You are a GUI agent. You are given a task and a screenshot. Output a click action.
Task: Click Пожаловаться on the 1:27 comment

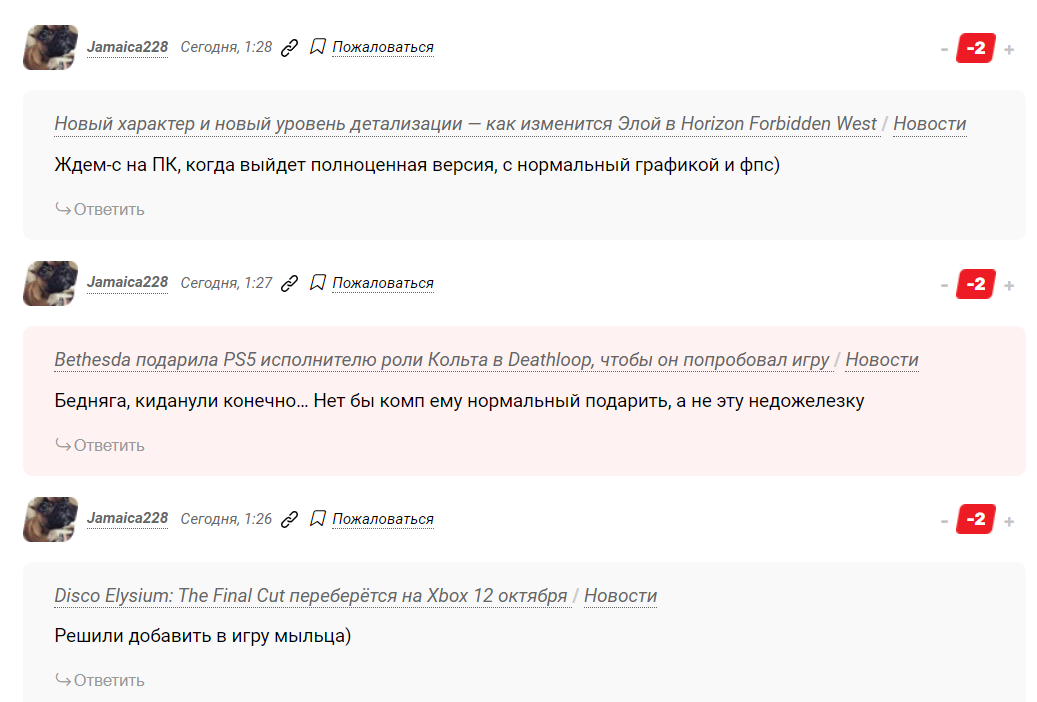click(383, 283)
